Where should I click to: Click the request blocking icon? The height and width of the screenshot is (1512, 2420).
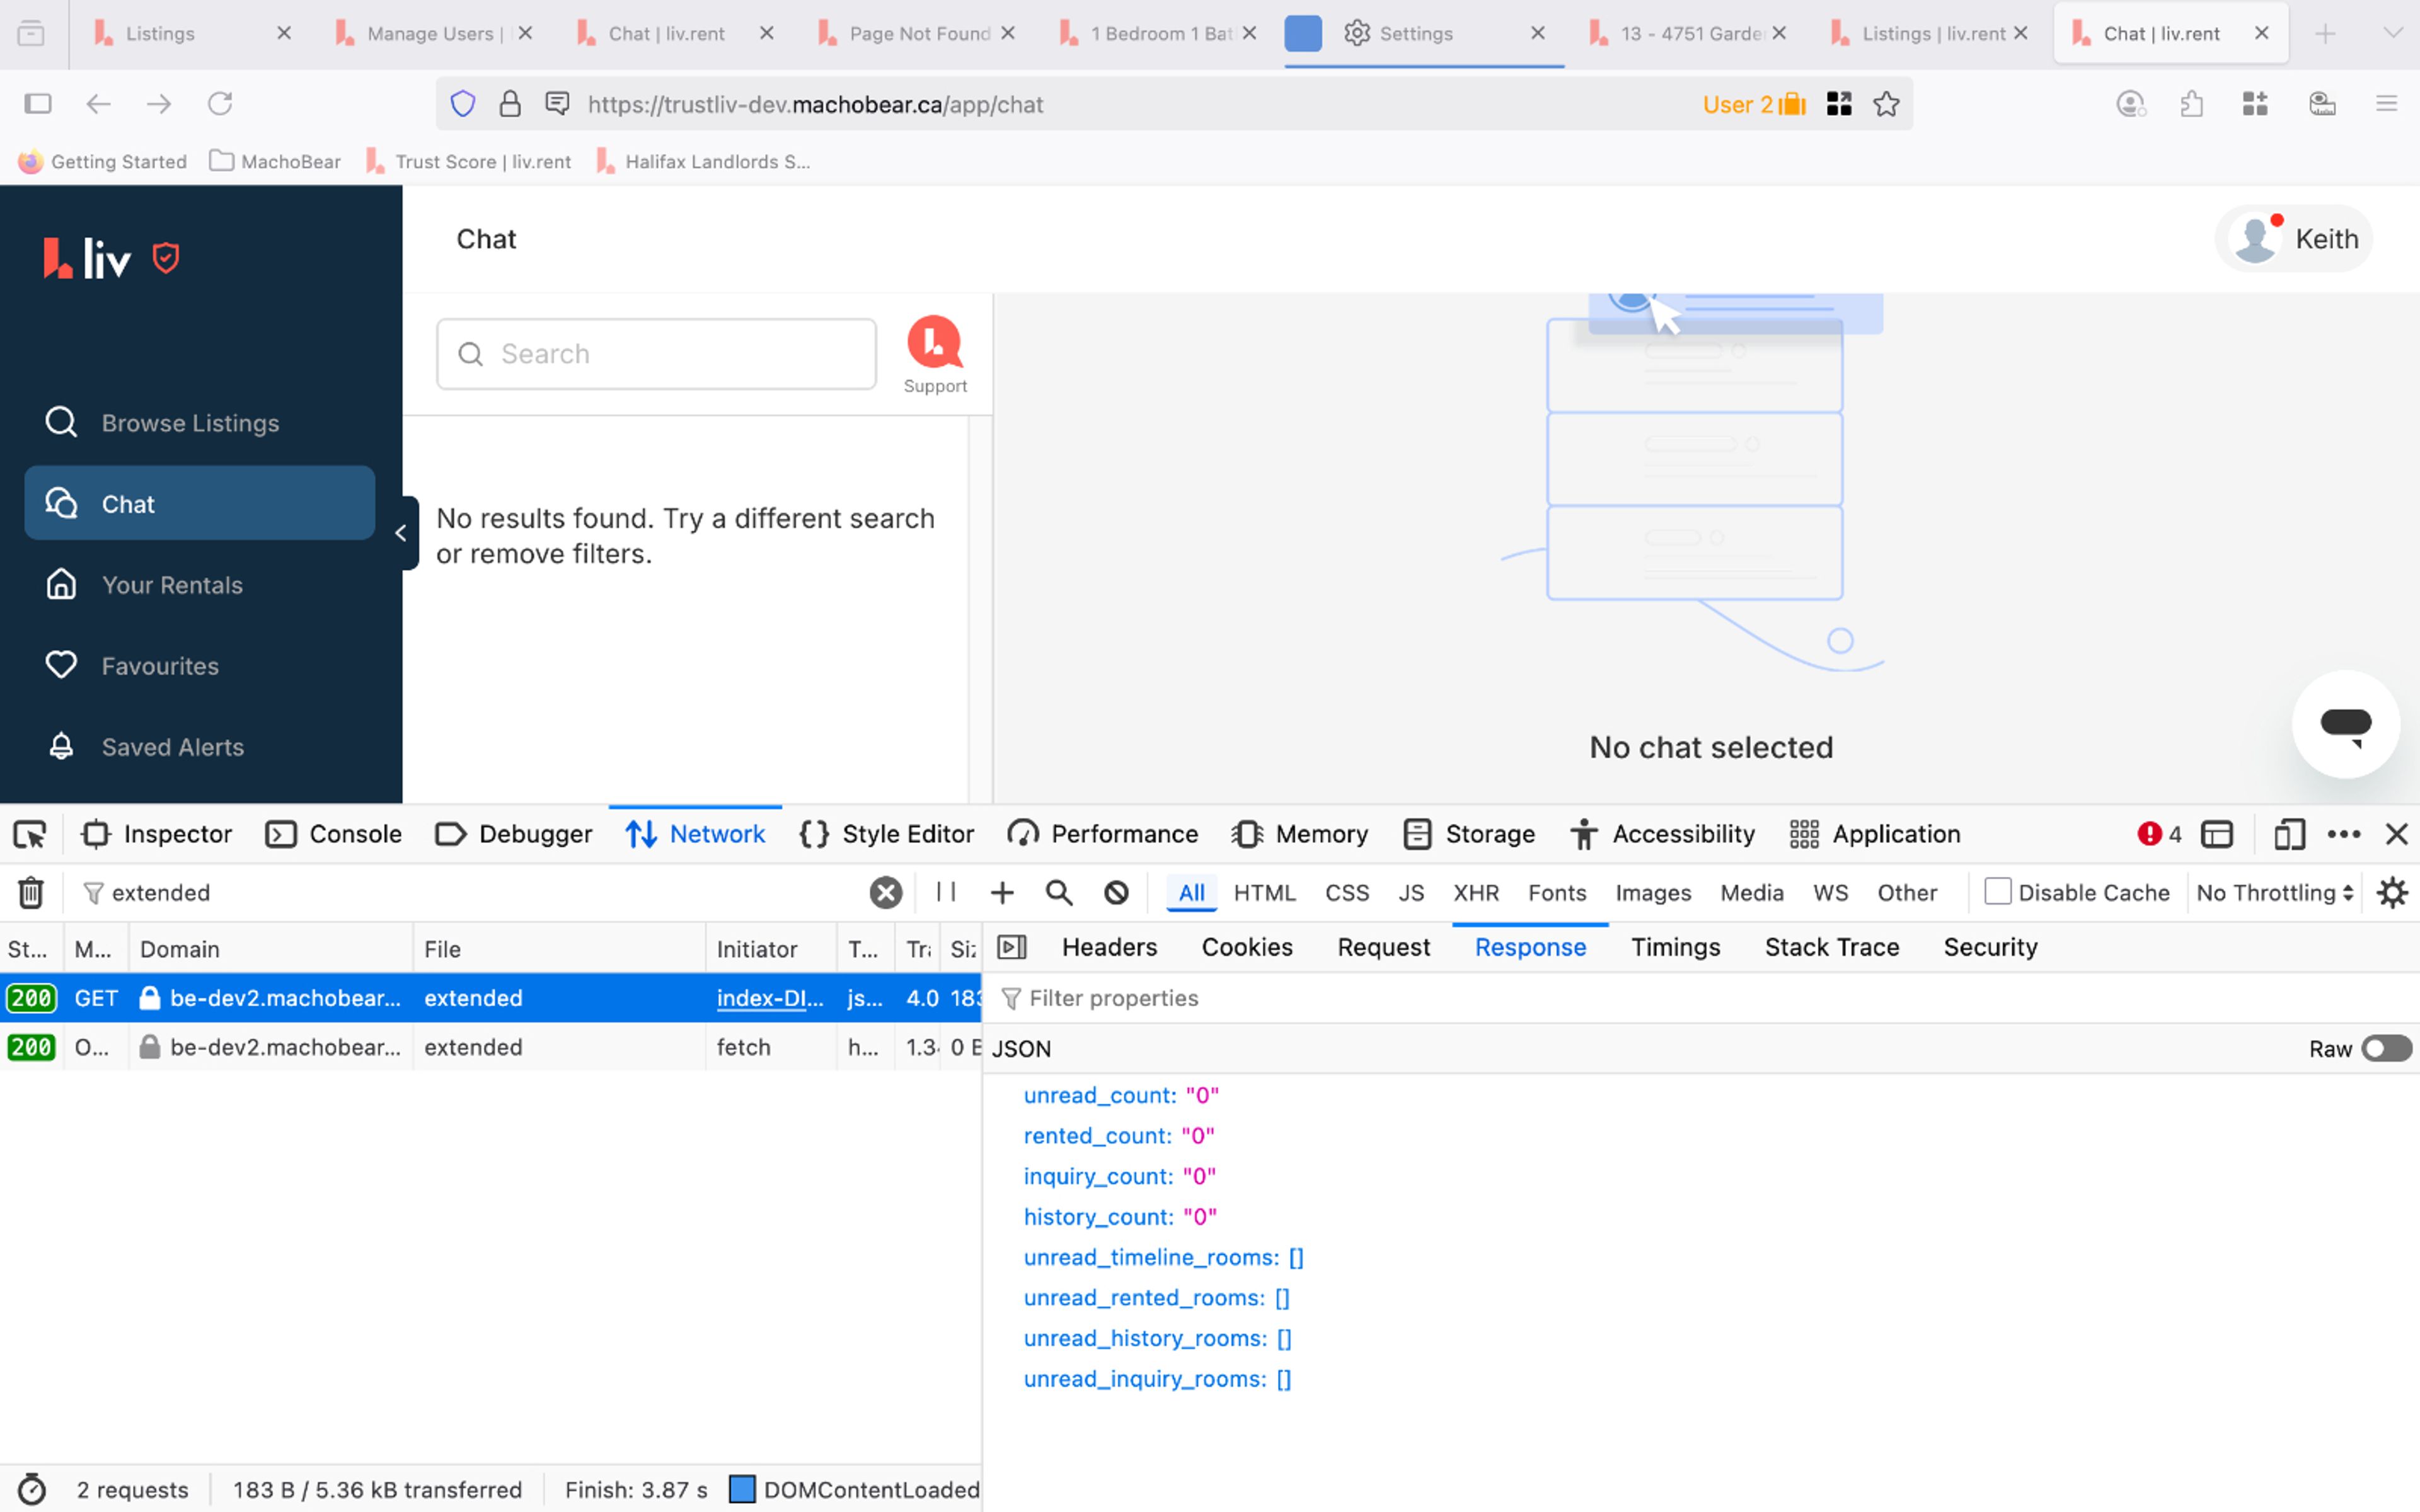pyautogui.click(x=1116, y=892)
